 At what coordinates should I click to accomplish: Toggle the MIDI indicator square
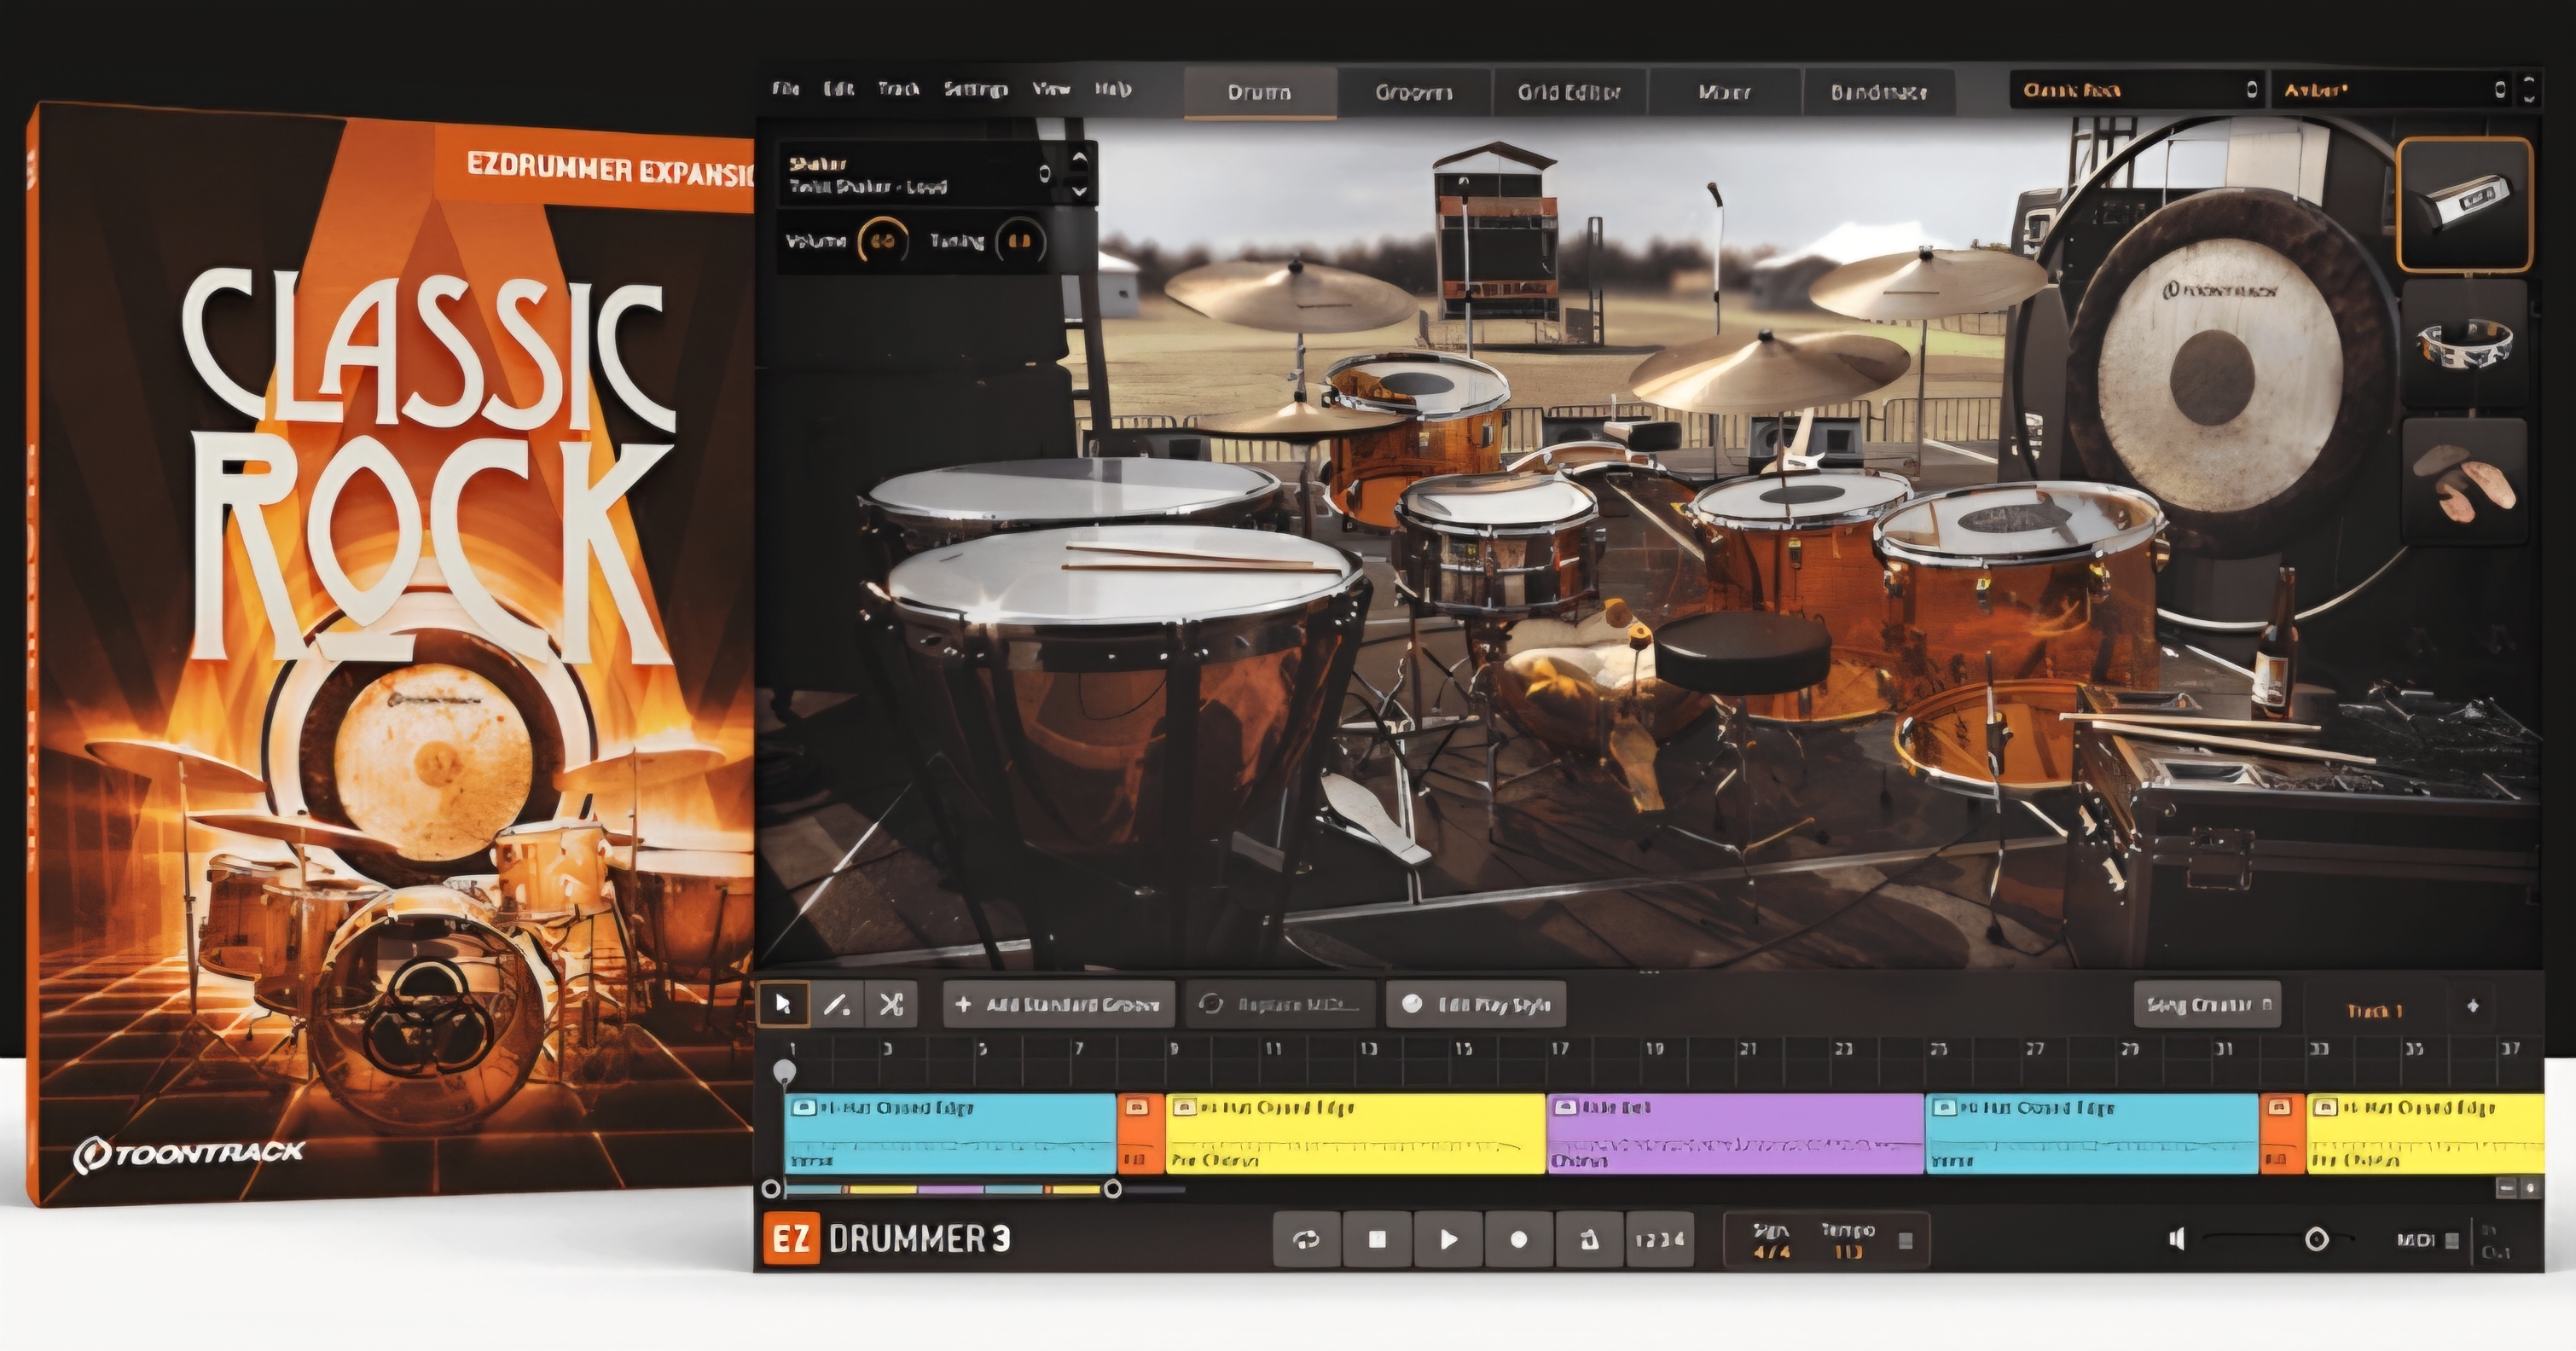coord(2451,1241)
